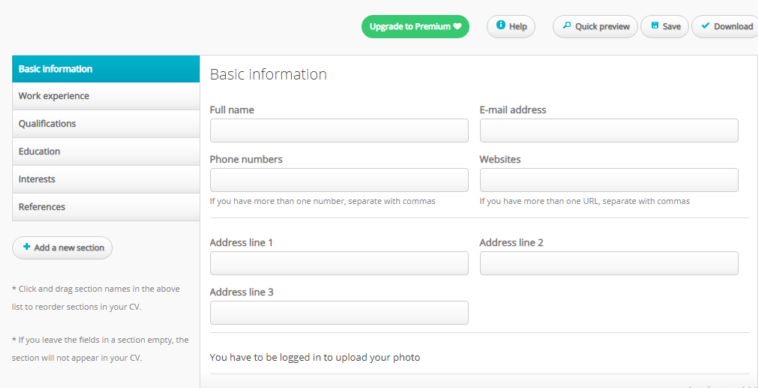The image size is (758, 388).
Task: Focus the Phone numbers text box
Action: coord(339,180)
